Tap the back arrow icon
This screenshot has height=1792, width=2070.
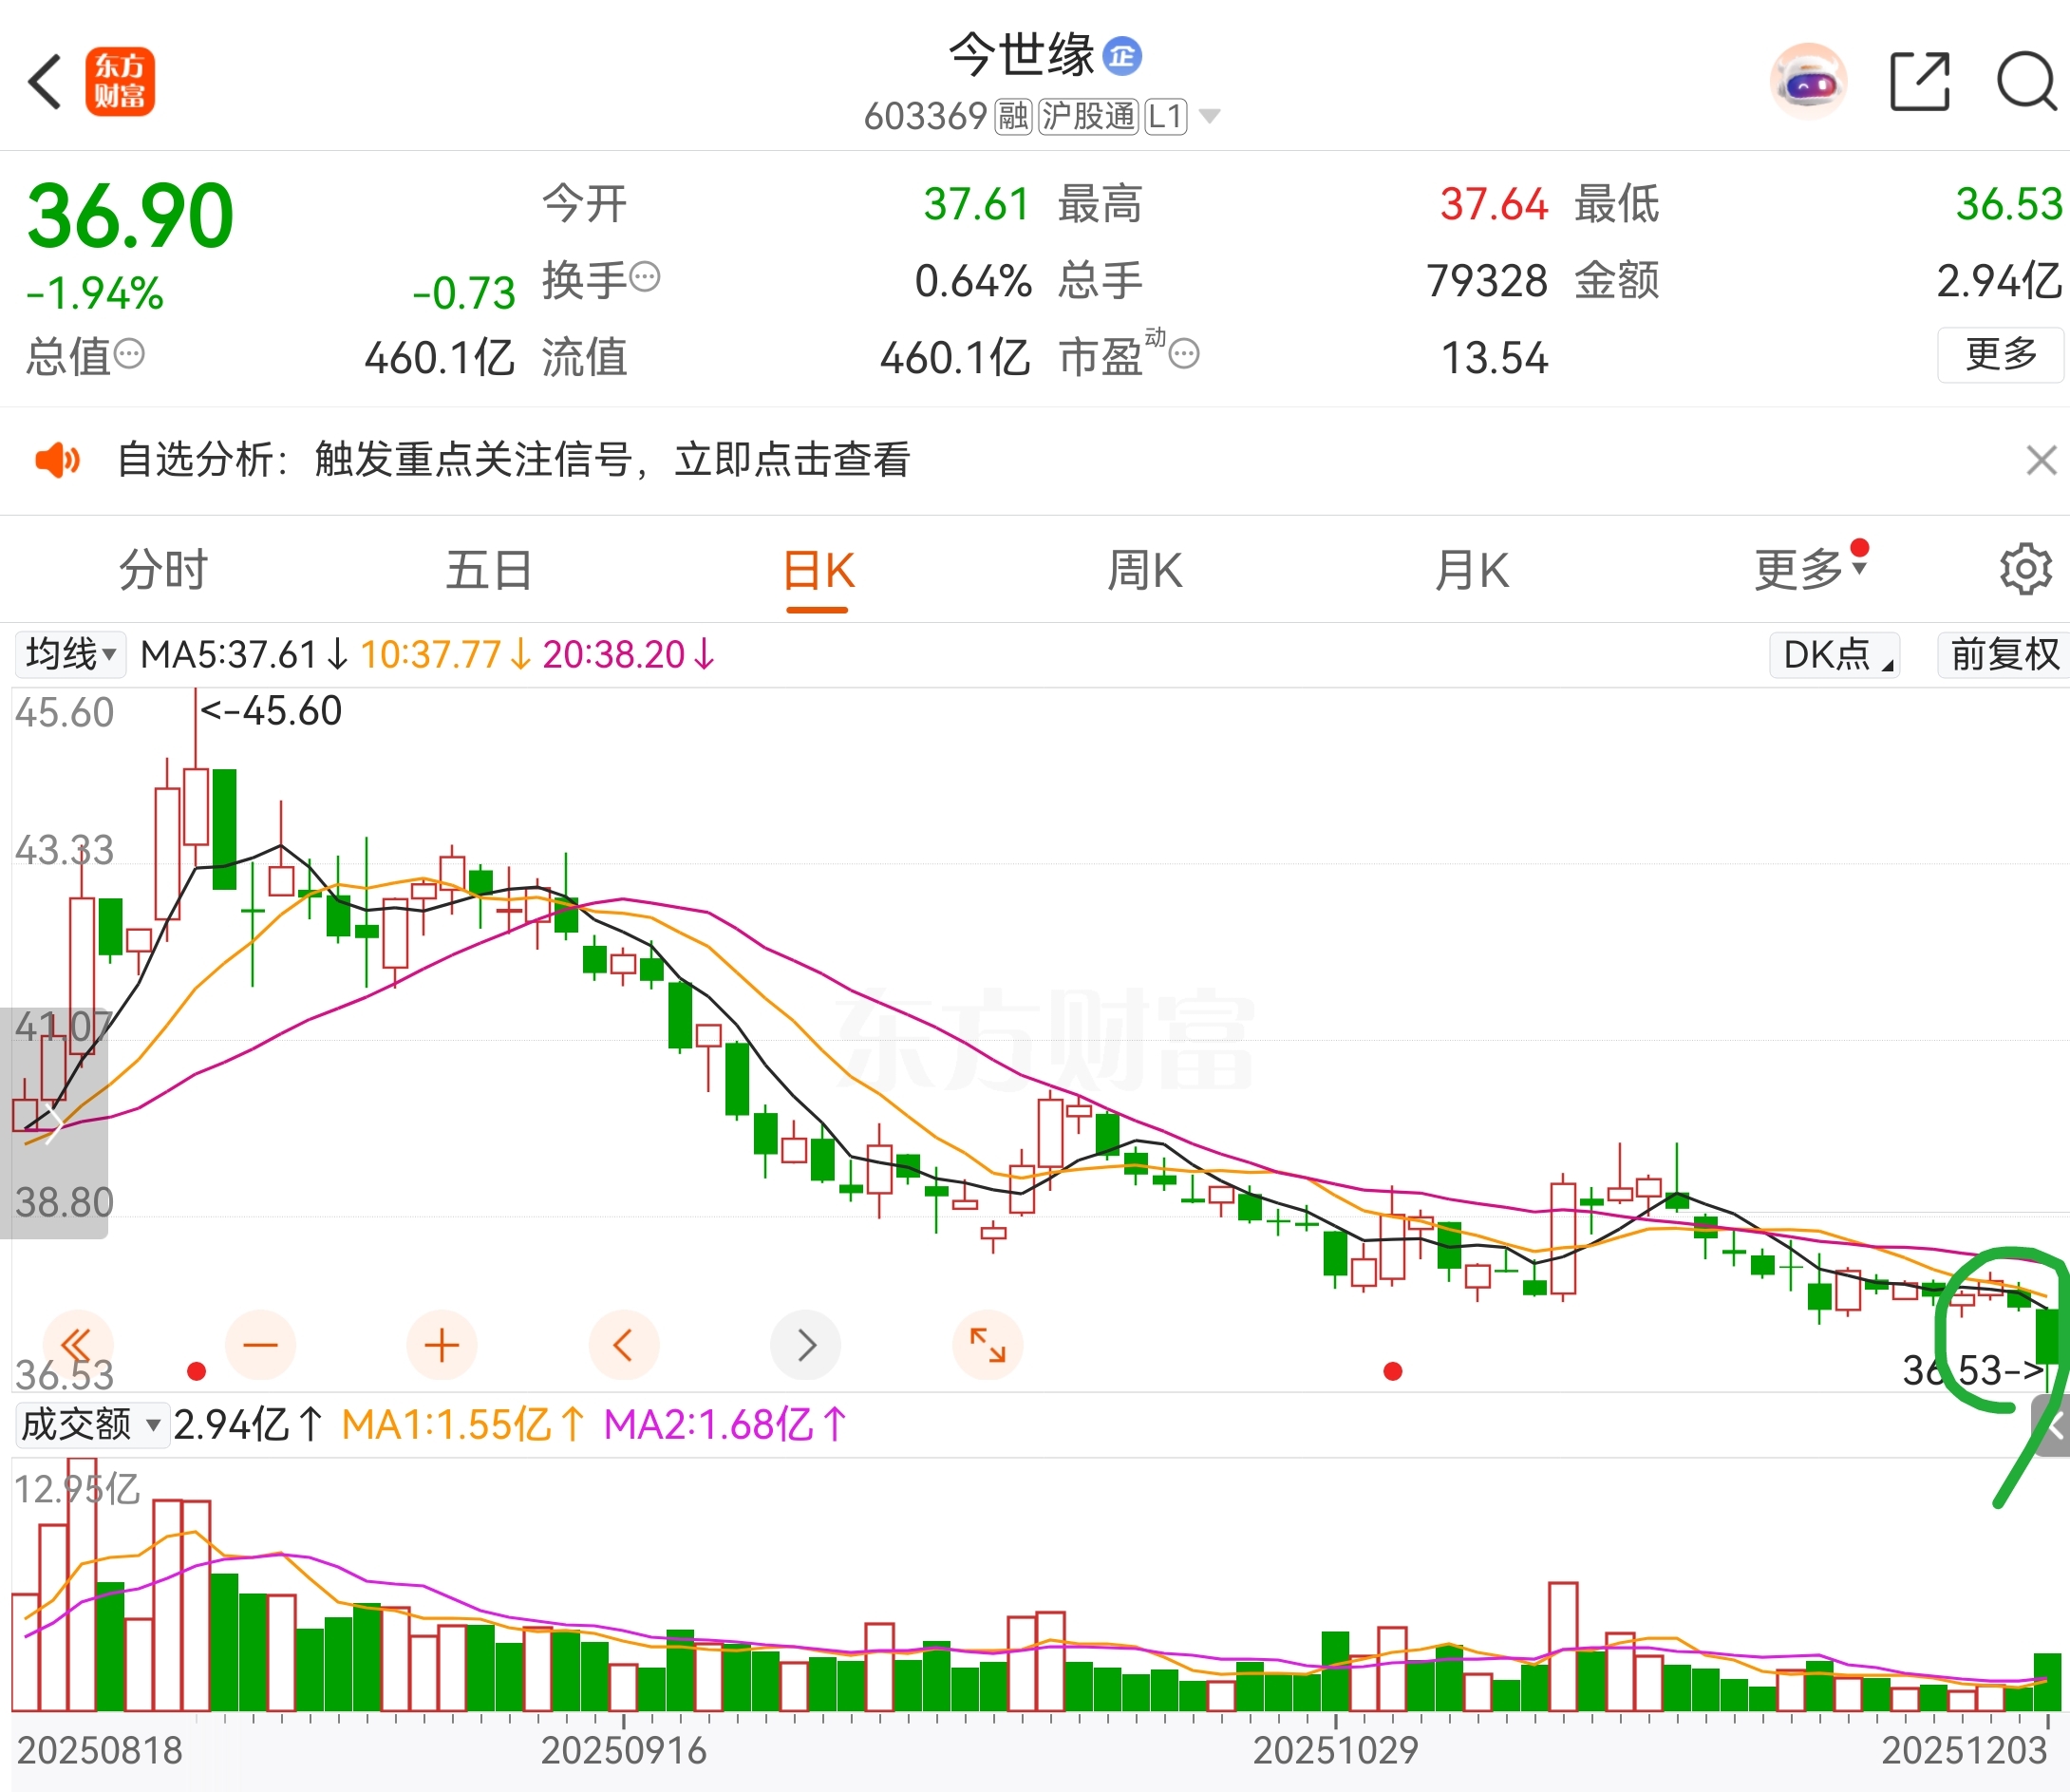46,82
